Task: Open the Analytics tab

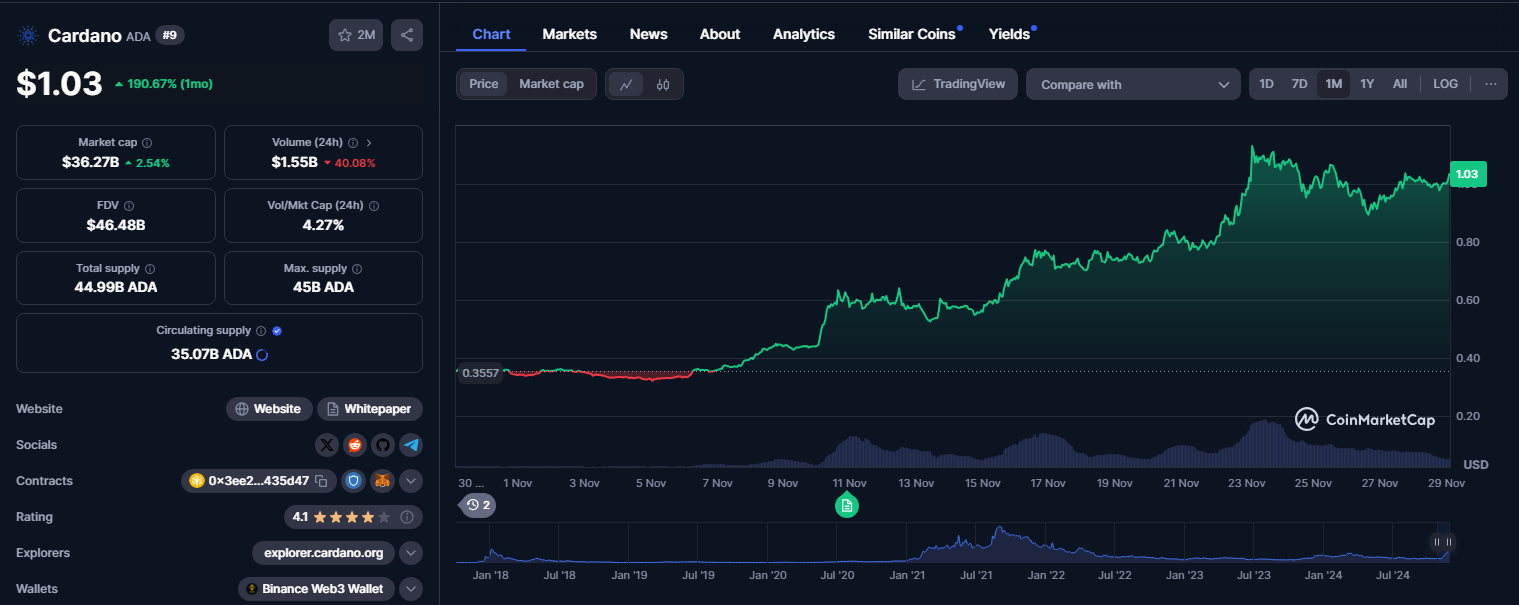Action: click(803, 34)
